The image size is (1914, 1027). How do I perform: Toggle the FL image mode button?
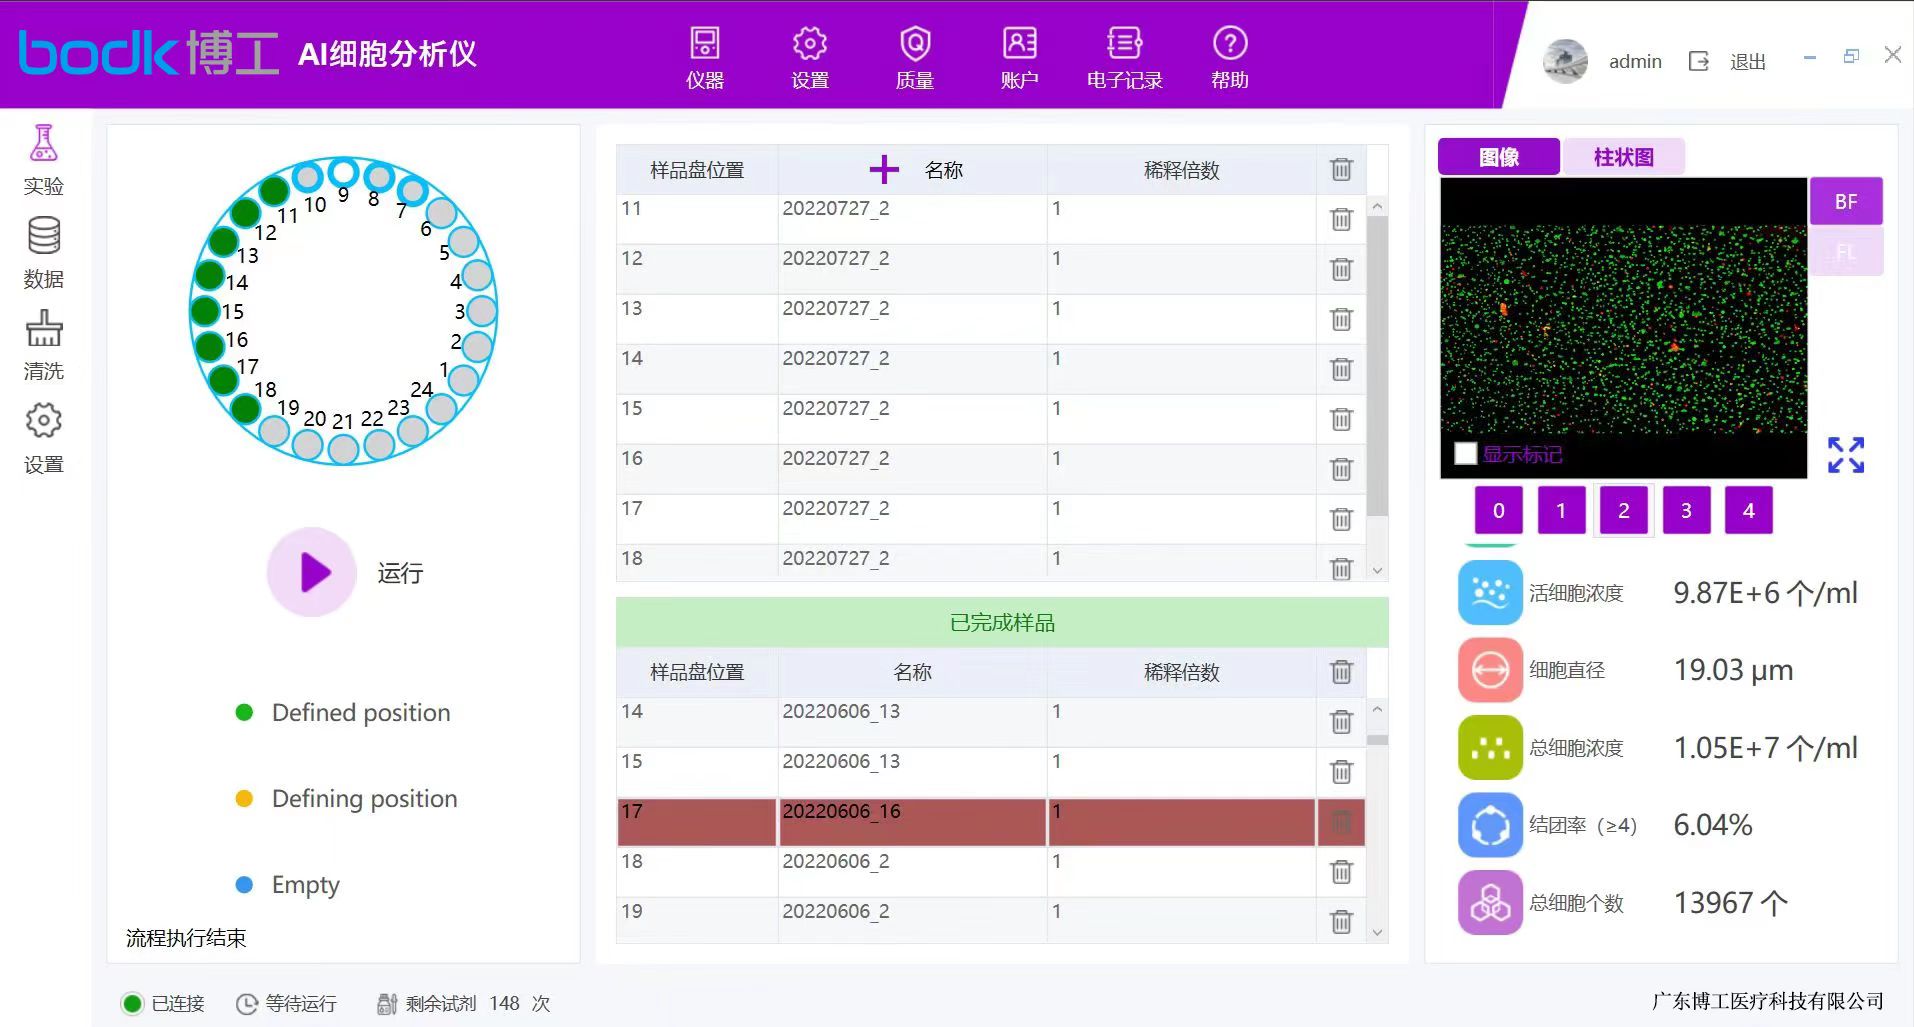[1845, 252]
